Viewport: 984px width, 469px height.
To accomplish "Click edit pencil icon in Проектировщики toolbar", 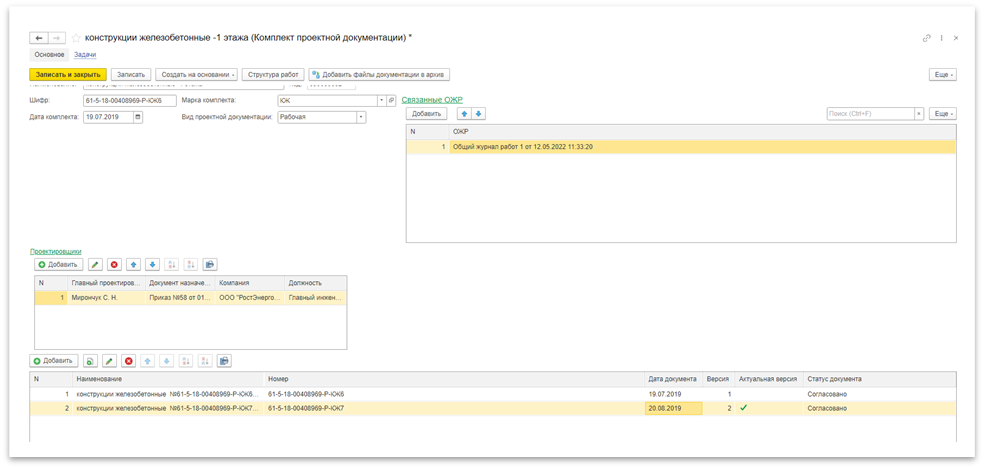I will [95, 265].
